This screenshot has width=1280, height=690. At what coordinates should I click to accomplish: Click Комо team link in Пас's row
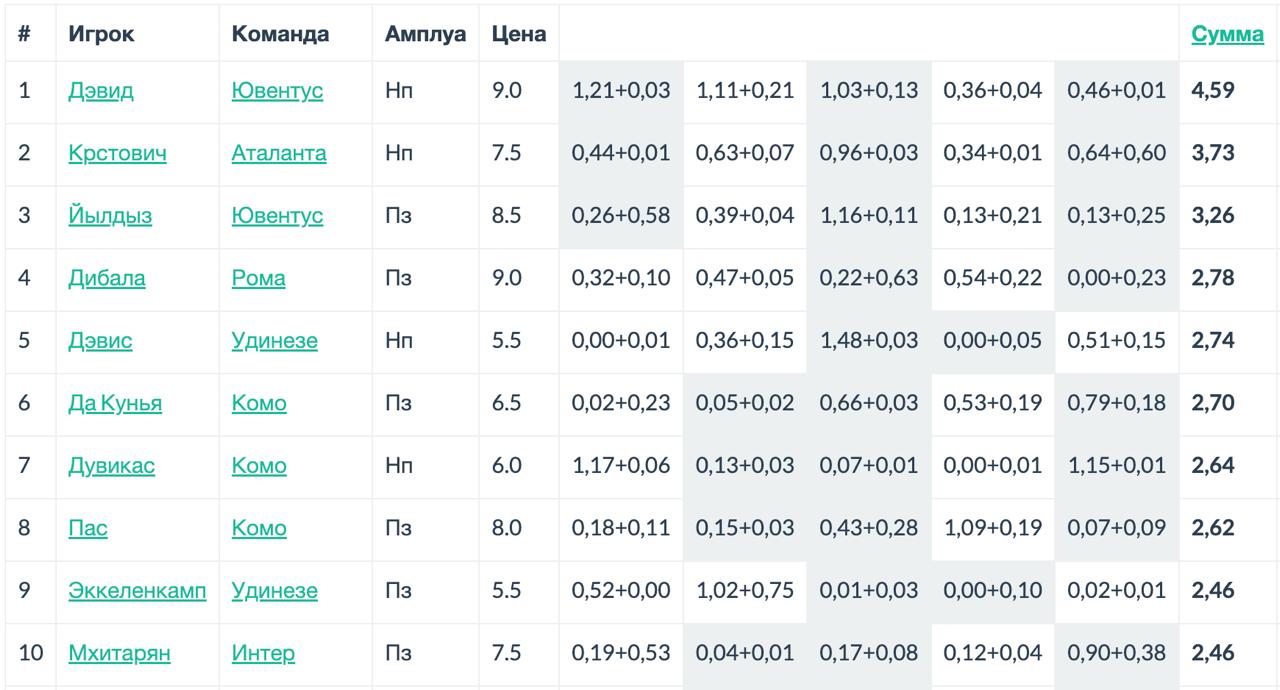[259, 528]
